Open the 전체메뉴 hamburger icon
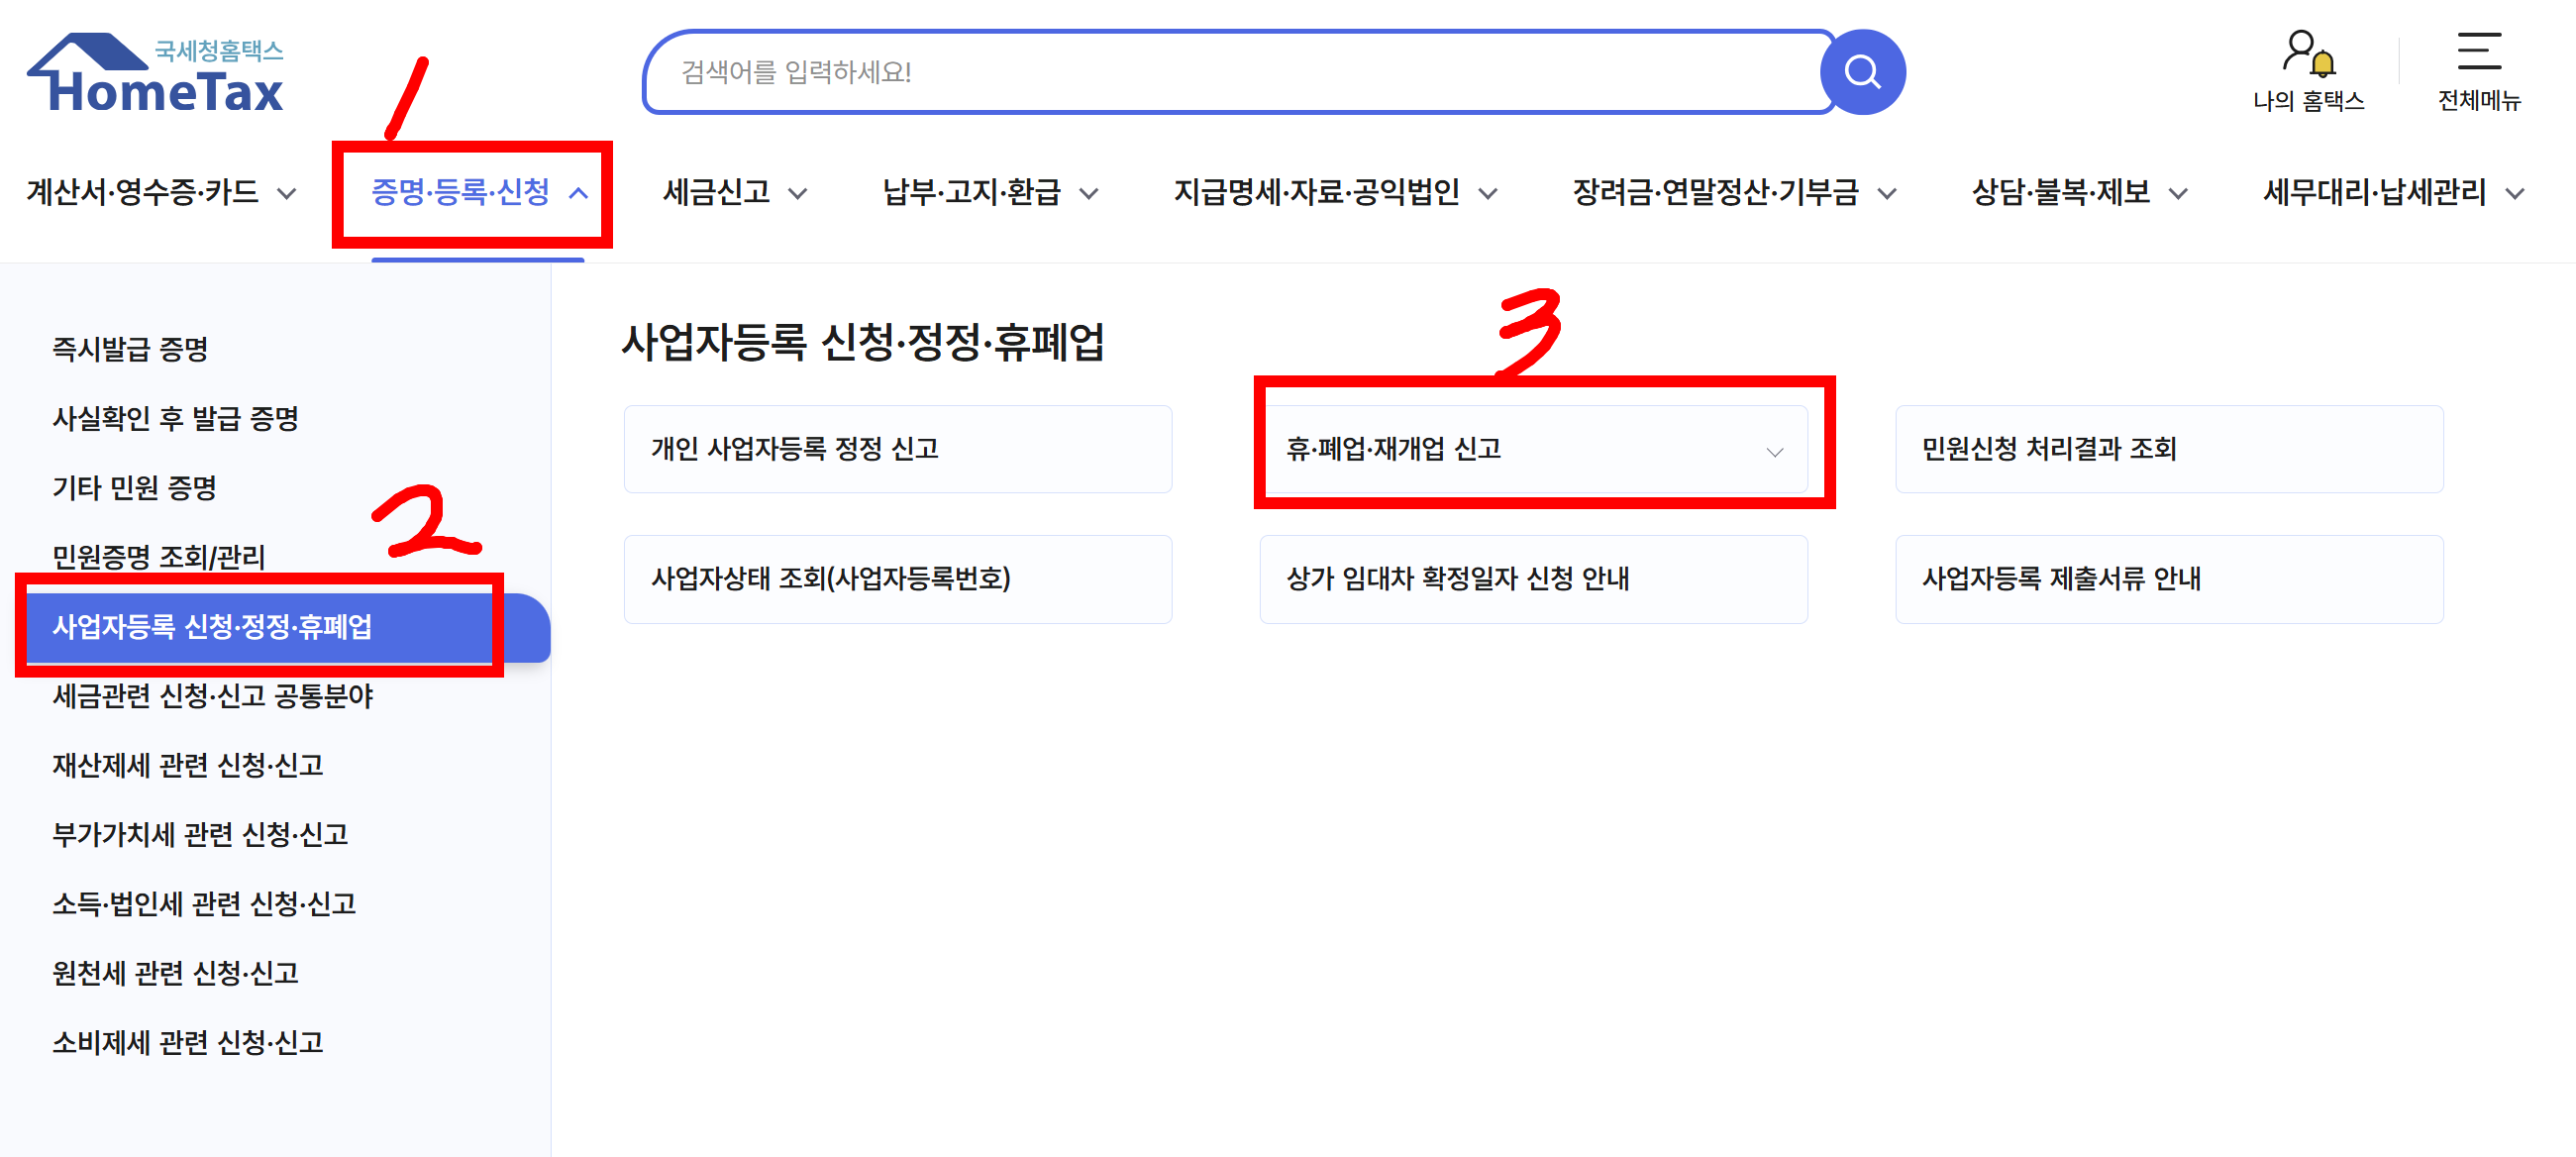This screenshot has height=1157, width=2576. click(2478, 52)
